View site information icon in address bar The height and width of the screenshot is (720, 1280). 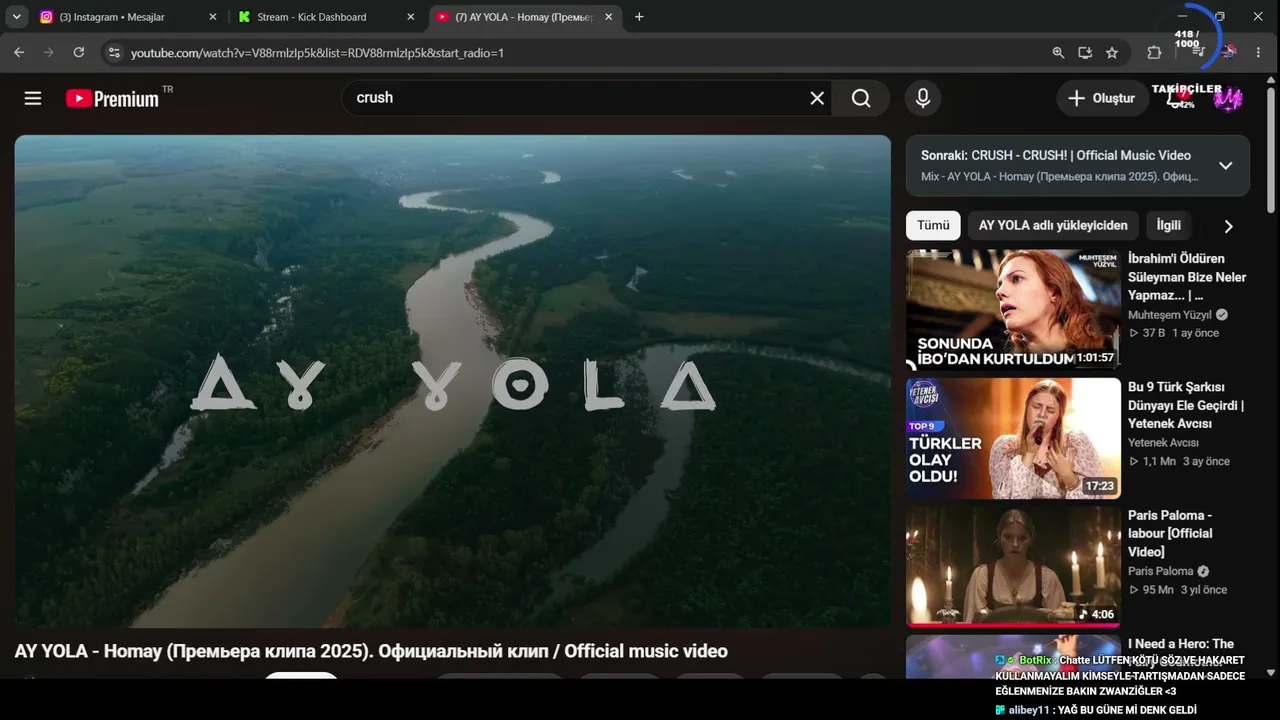pos(113,52)
